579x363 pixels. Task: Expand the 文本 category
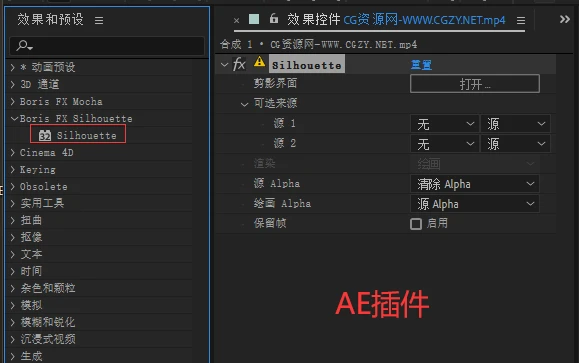[x=13, y=254]
